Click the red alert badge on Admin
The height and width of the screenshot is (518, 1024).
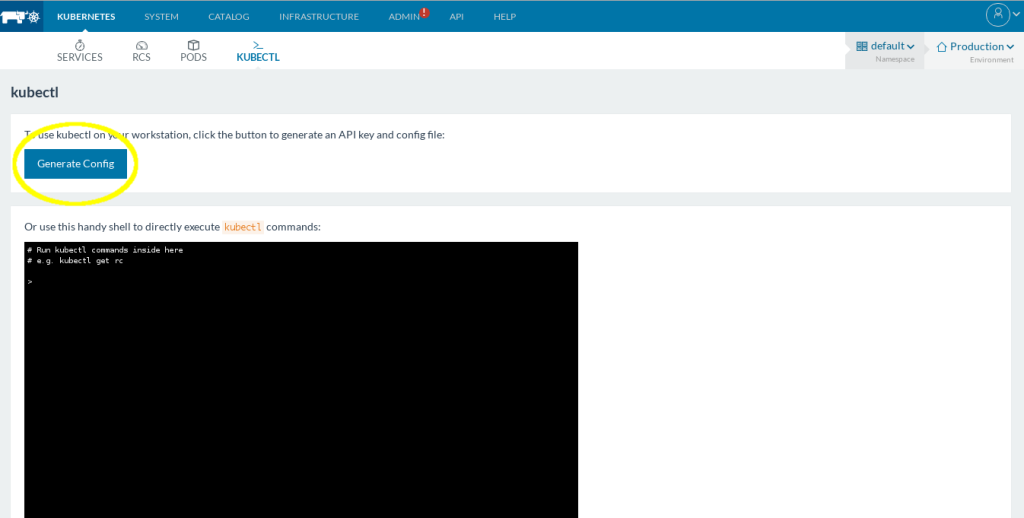pos(424,12)
